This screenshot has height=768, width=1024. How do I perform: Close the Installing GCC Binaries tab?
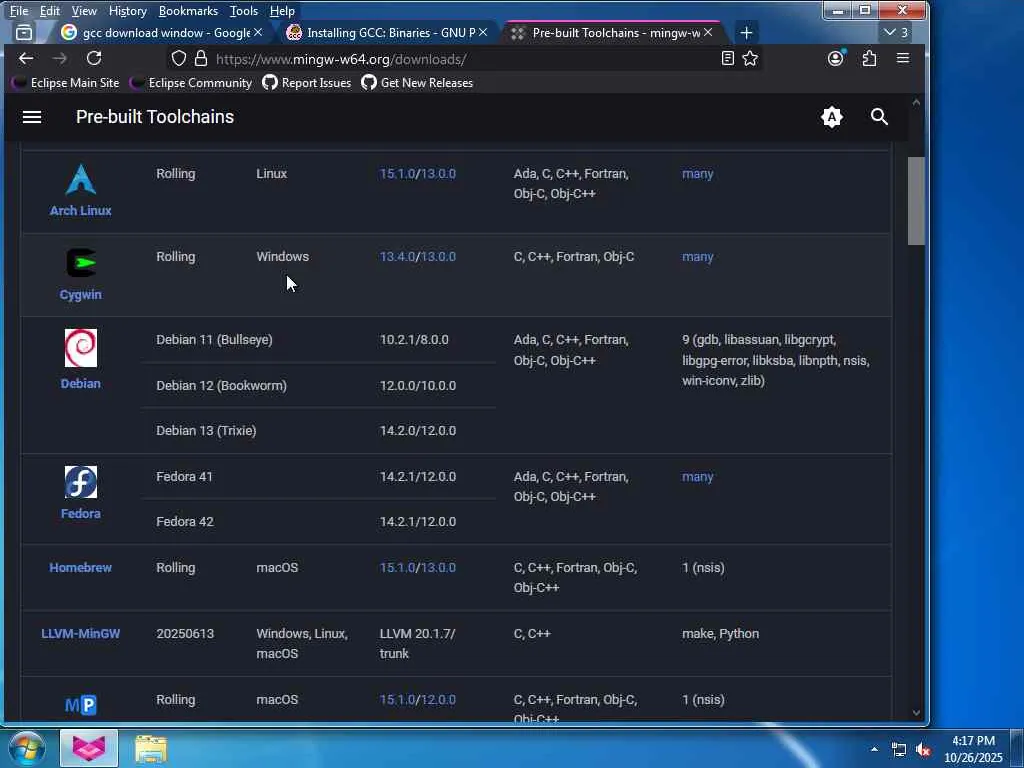(483, 32)
